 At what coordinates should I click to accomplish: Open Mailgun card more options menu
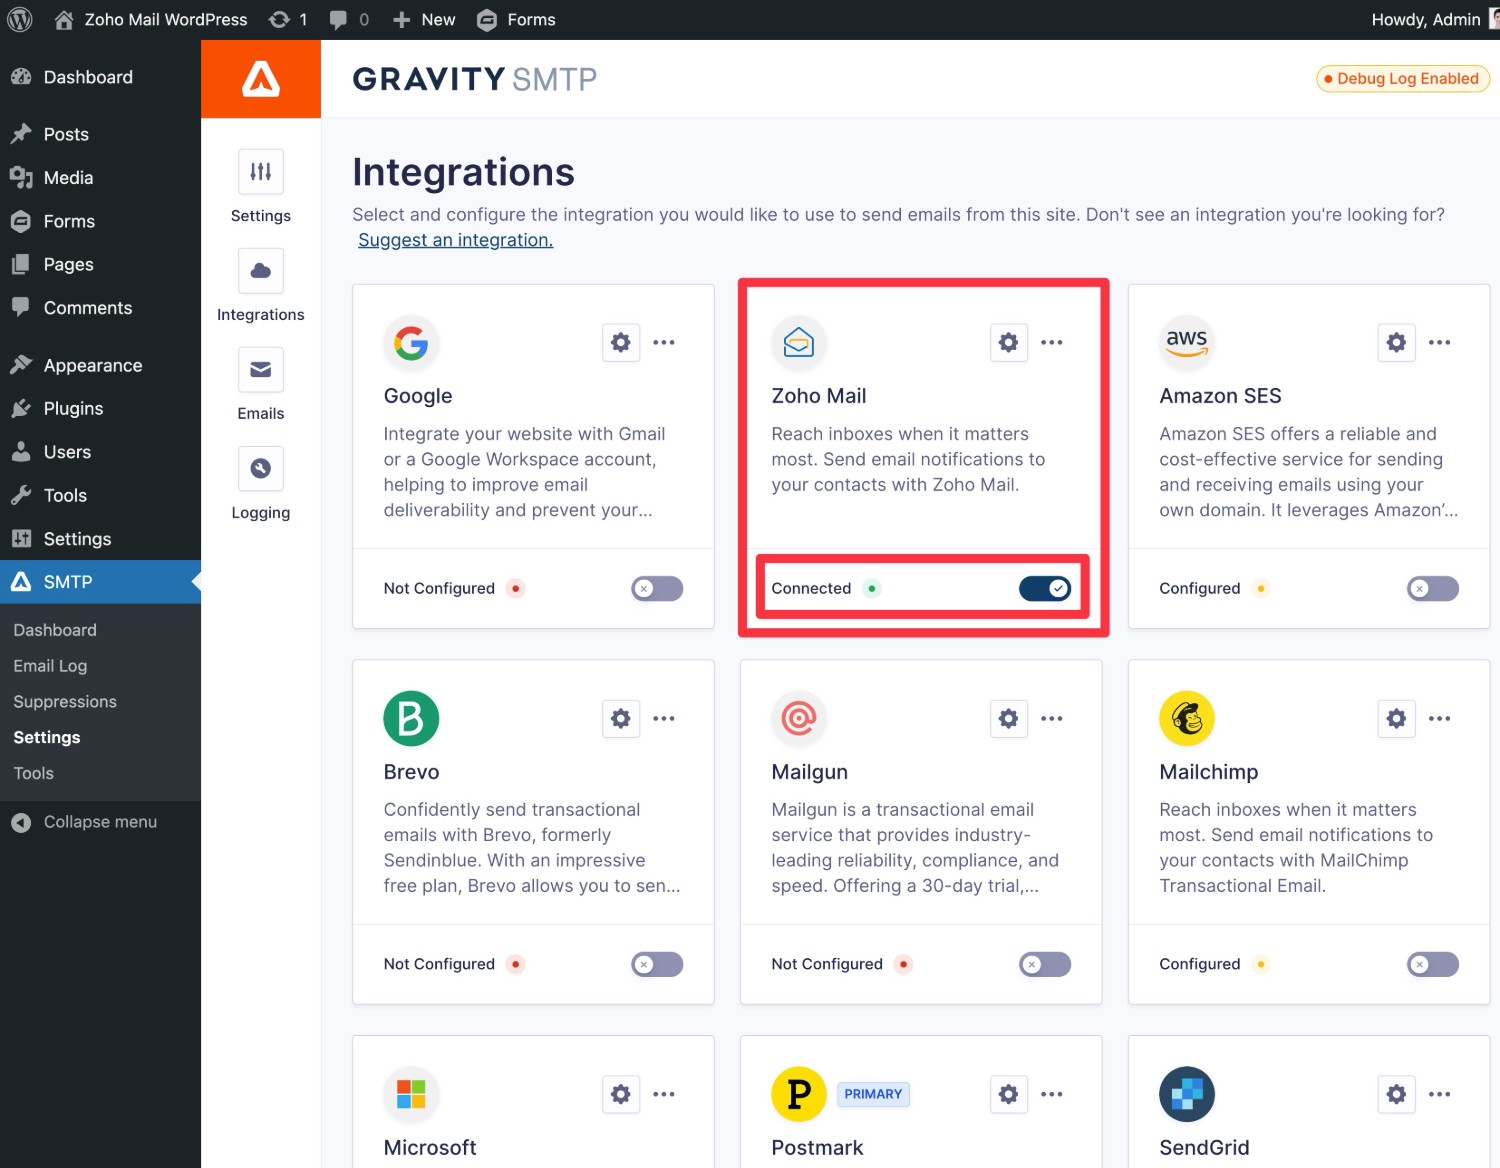tap(1052, 719)
